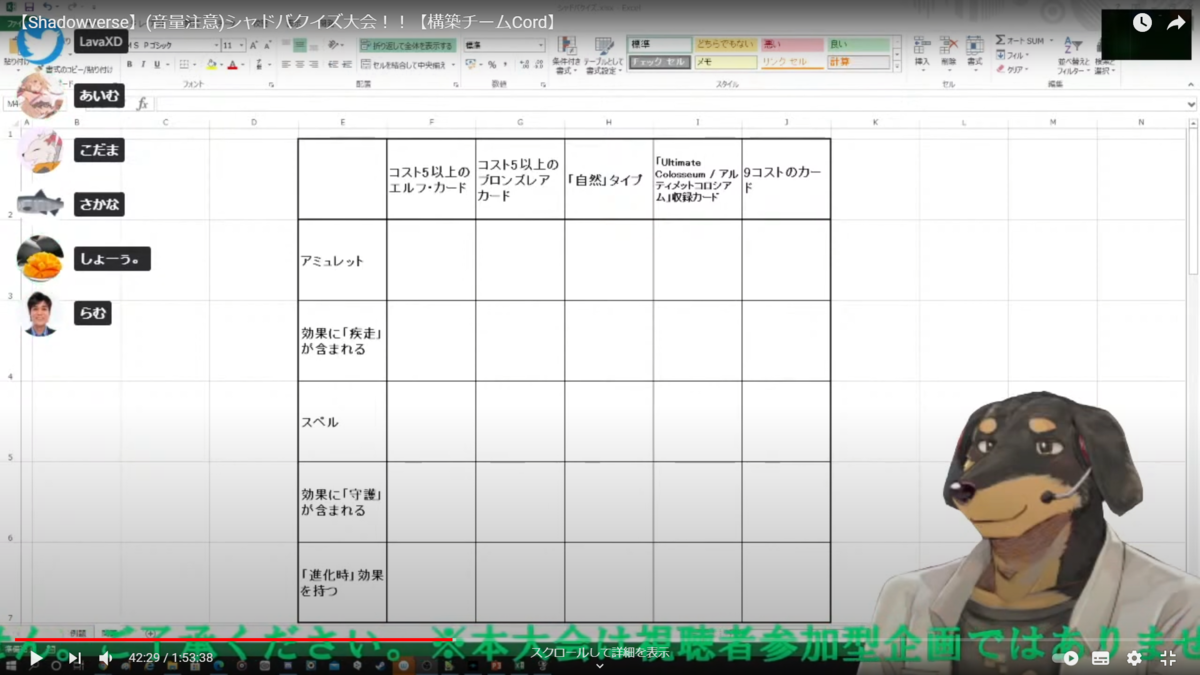Toggle middle vertical alignment
The height and width of the screenshot is (675, 1200).
[299, 45]
